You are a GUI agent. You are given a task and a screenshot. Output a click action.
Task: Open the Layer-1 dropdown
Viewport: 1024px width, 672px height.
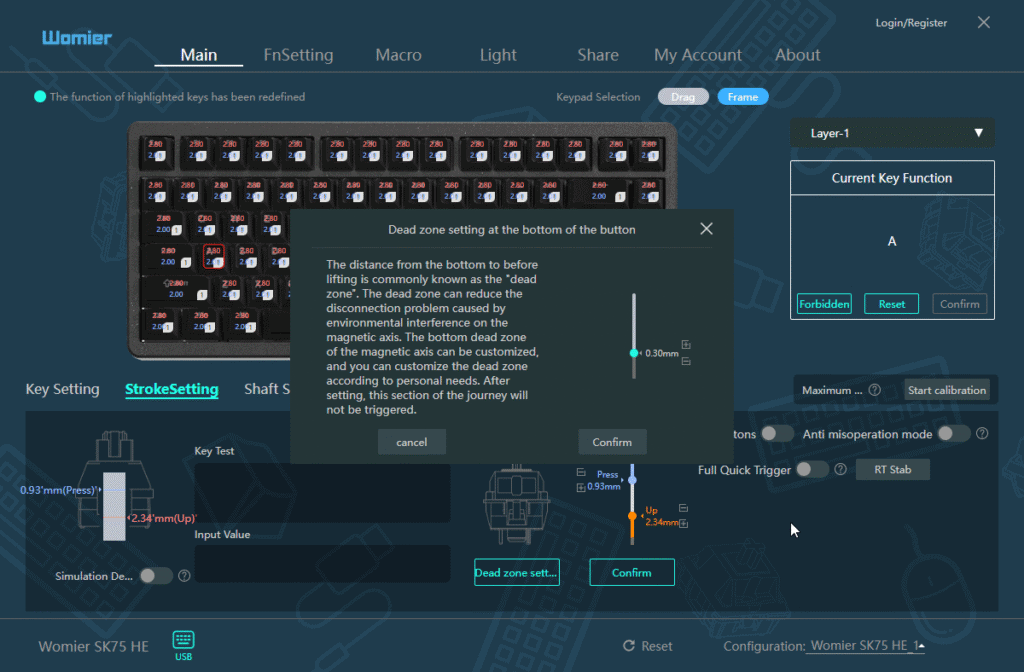click(892, 133)
